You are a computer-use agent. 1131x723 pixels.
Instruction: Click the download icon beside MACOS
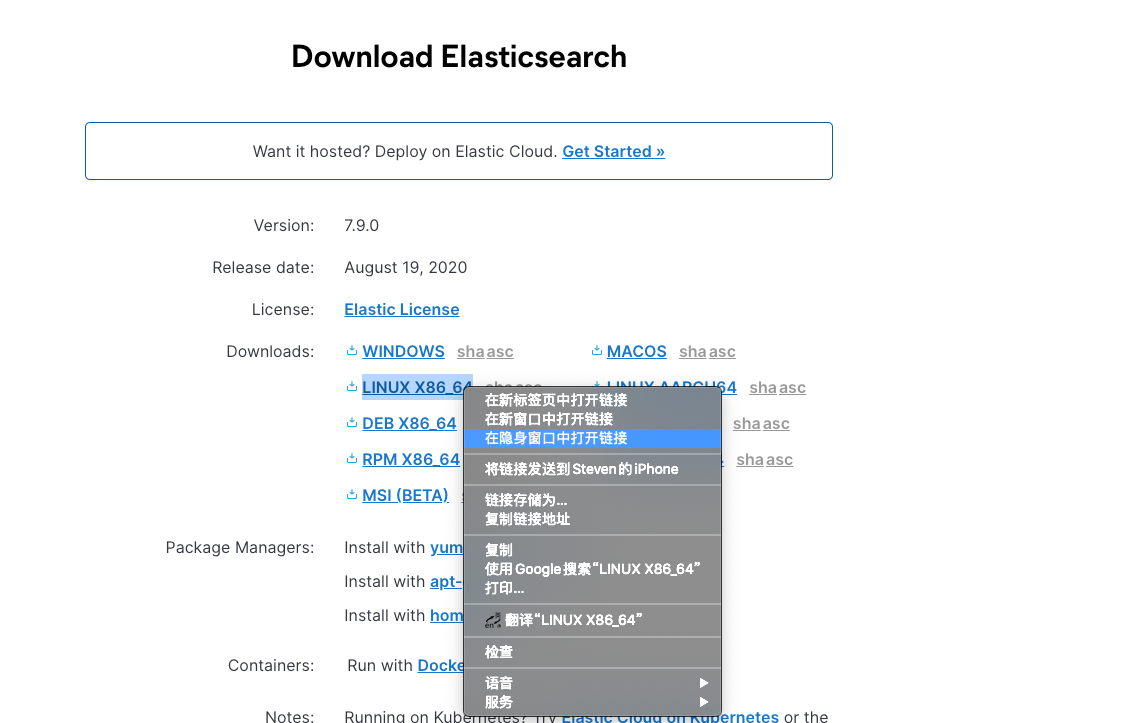(597, 351)
